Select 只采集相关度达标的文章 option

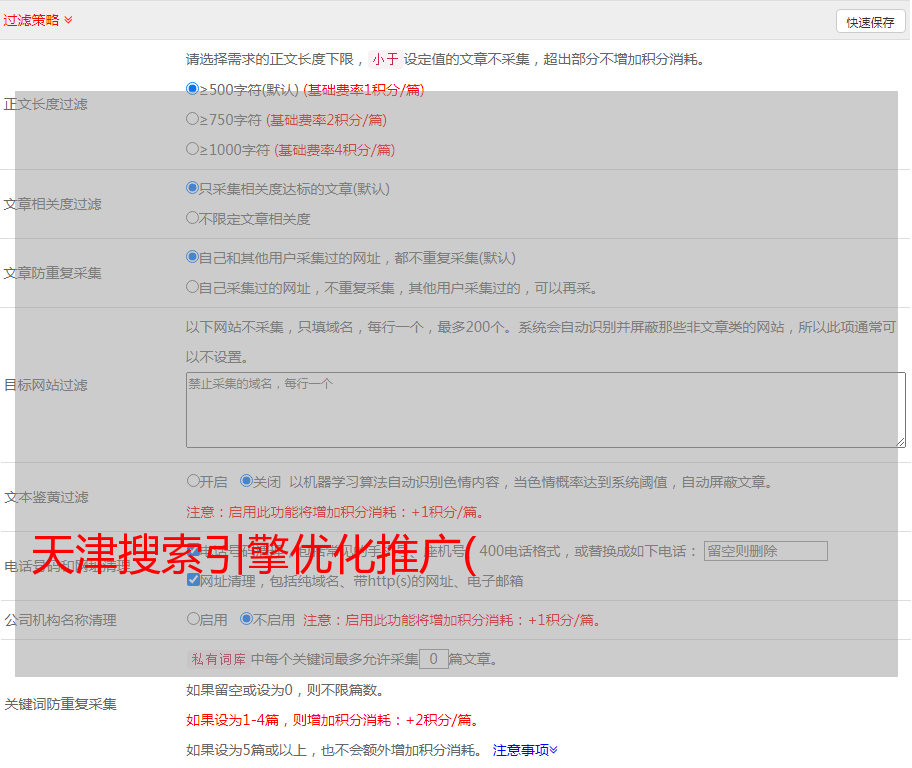(x=193, y=187)
